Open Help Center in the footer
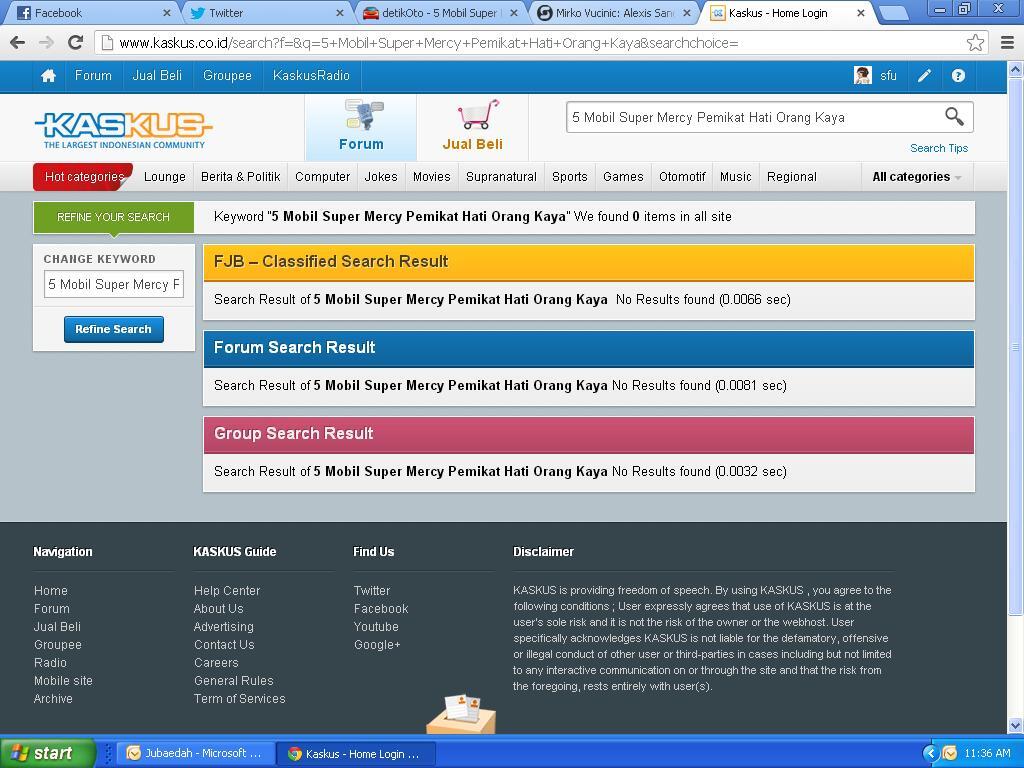The width and height of the screenshot is (1024, 768). [x=227, y=591]
